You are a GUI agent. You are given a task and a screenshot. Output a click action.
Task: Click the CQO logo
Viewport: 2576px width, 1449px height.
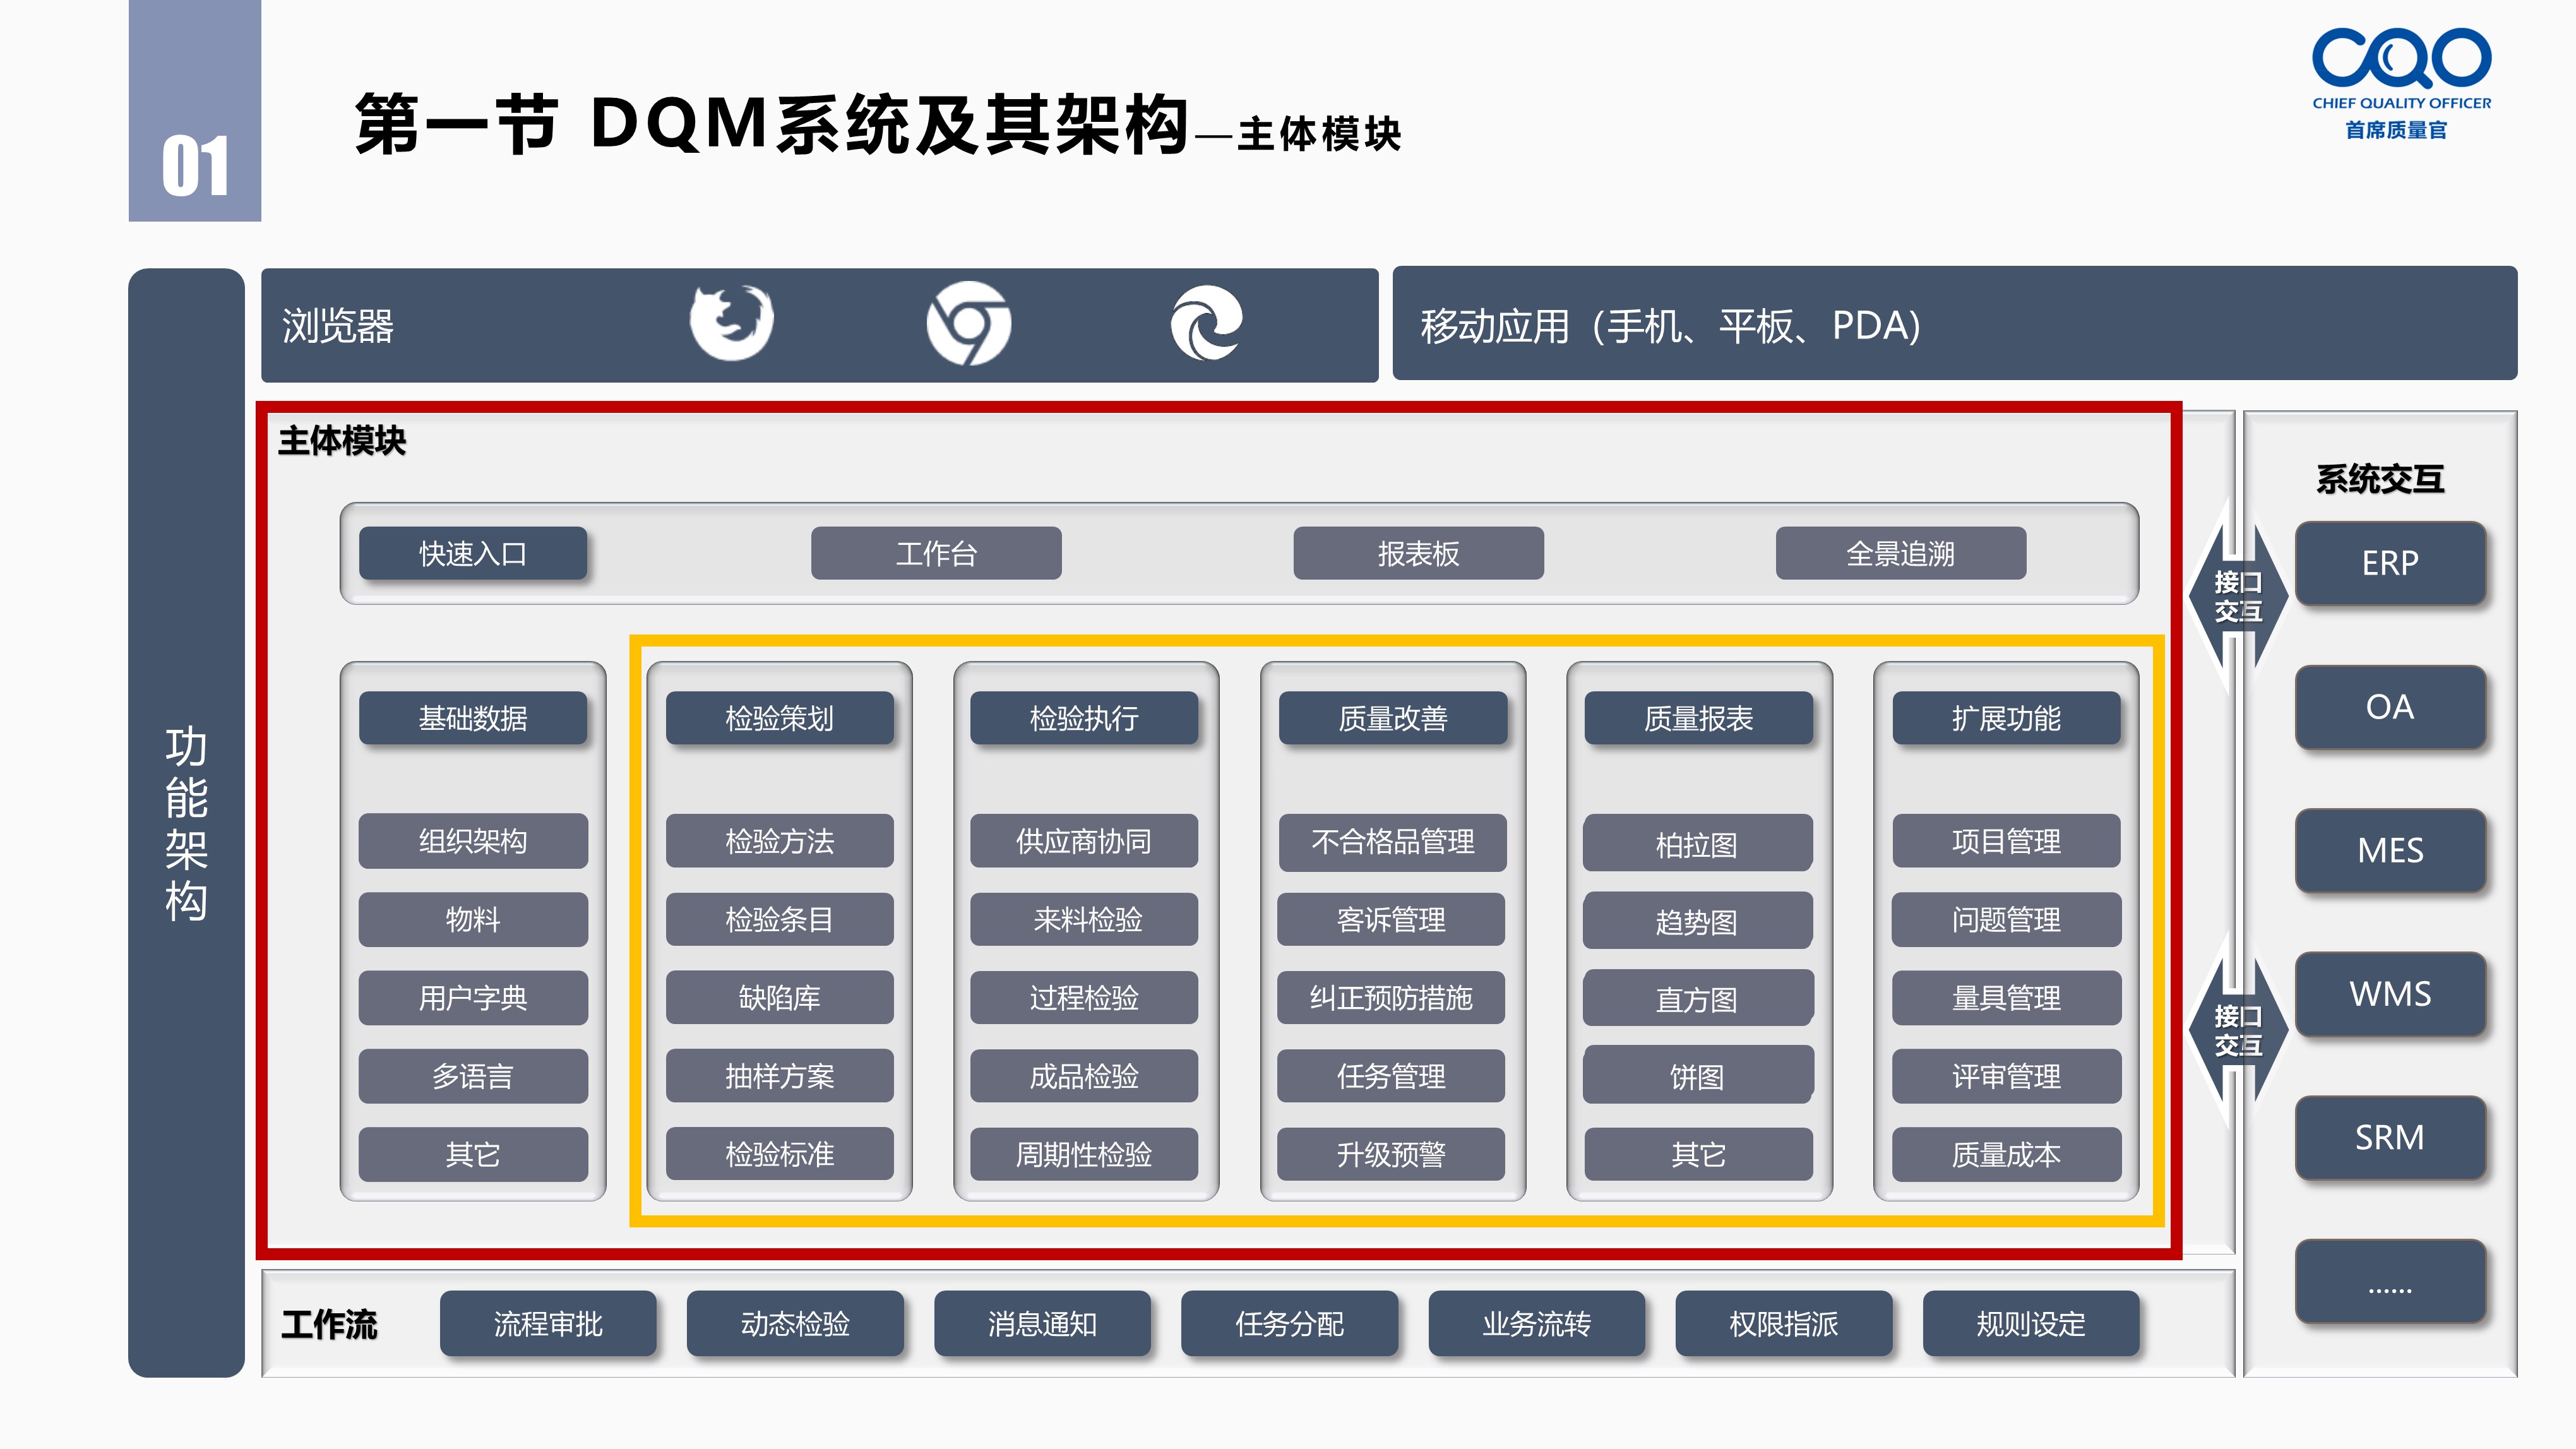tap(2401, 84)
